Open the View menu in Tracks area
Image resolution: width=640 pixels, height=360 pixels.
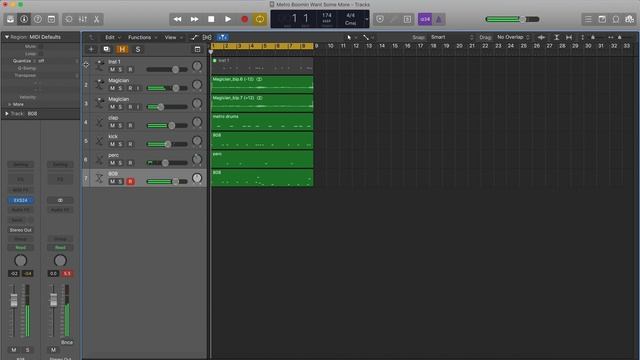(173, 38)
